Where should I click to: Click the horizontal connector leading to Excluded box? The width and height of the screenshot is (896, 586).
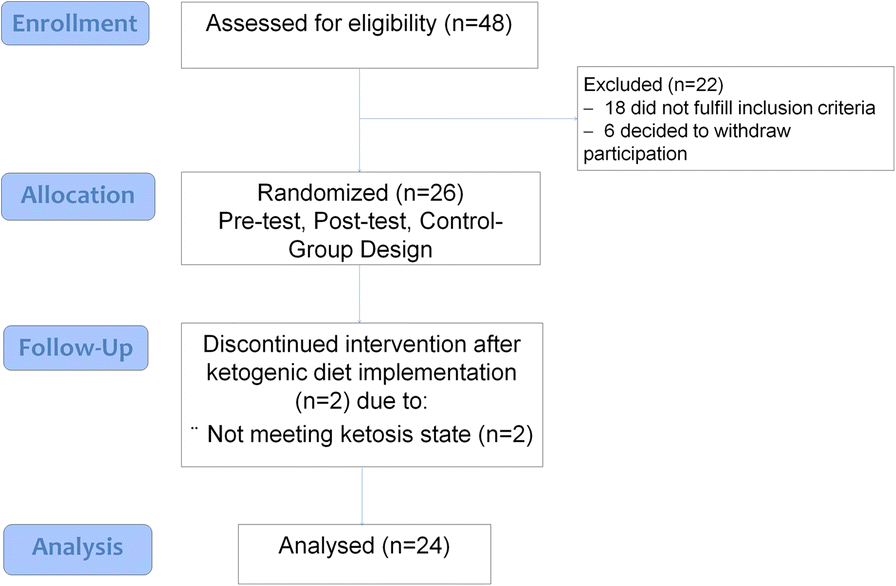click(x=468, y=120)
